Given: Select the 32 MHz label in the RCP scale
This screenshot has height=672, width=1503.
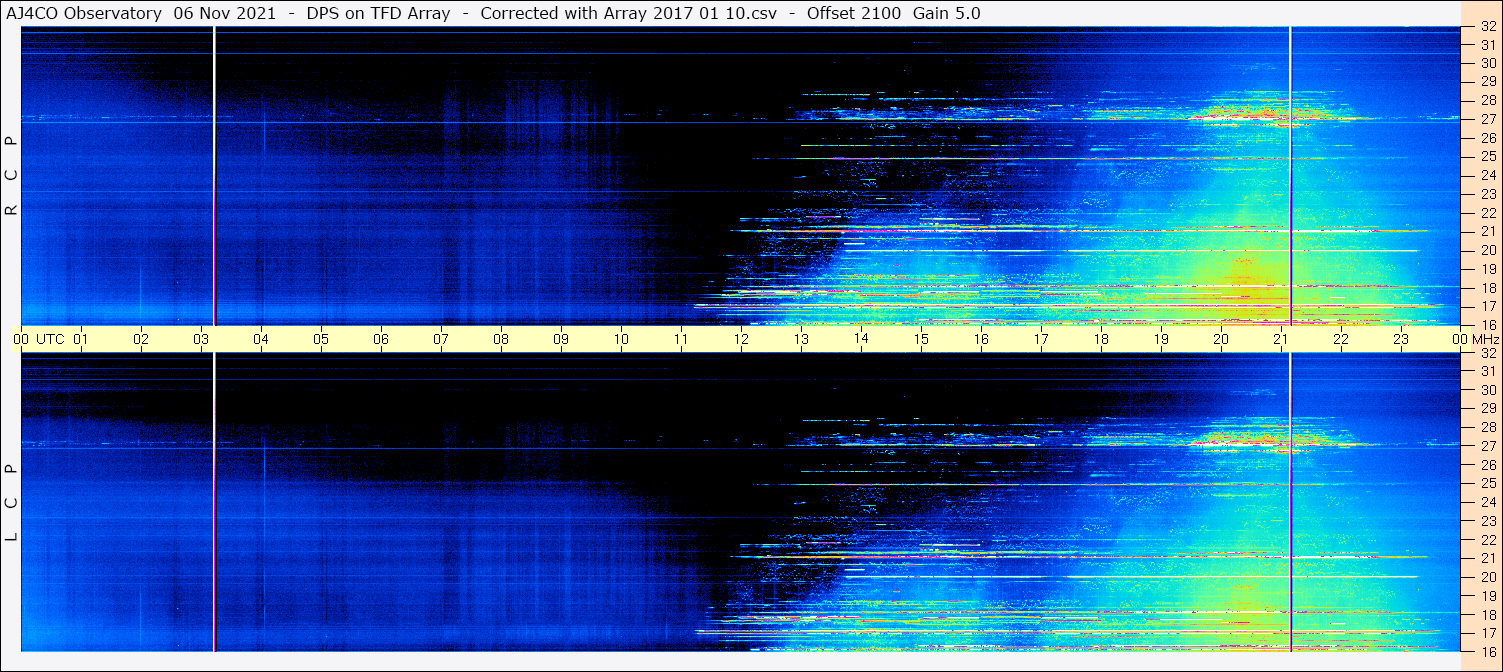Looking at the screenshot, I should (1487, 28).
